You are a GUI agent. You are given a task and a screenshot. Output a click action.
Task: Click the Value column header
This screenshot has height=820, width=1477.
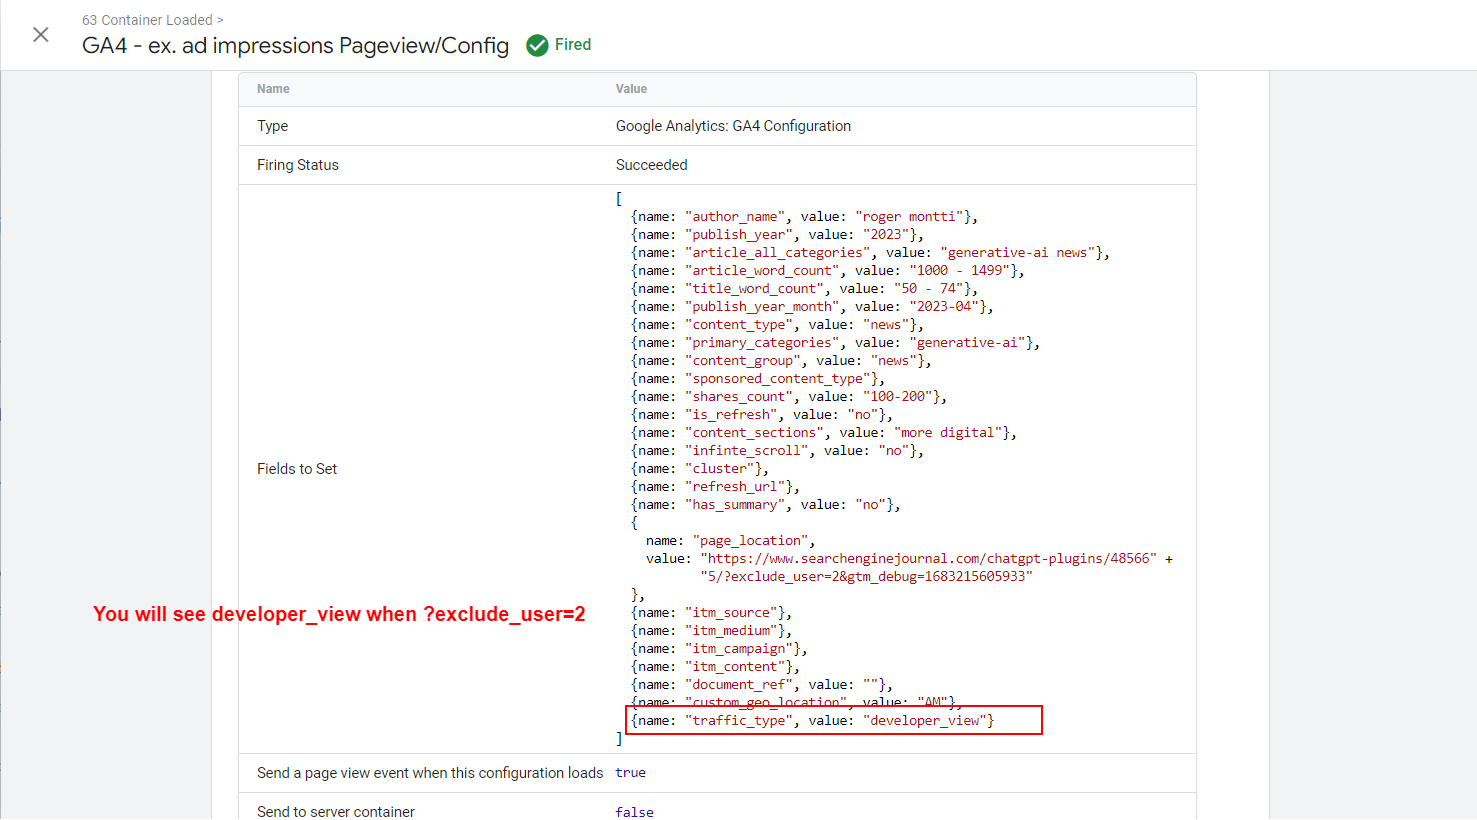(x=631, y=88)
